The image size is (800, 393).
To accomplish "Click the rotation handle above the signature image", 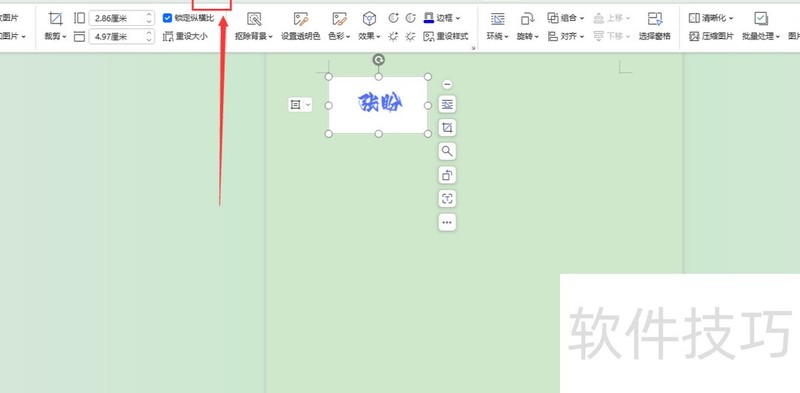I will [x=378, y=60].
